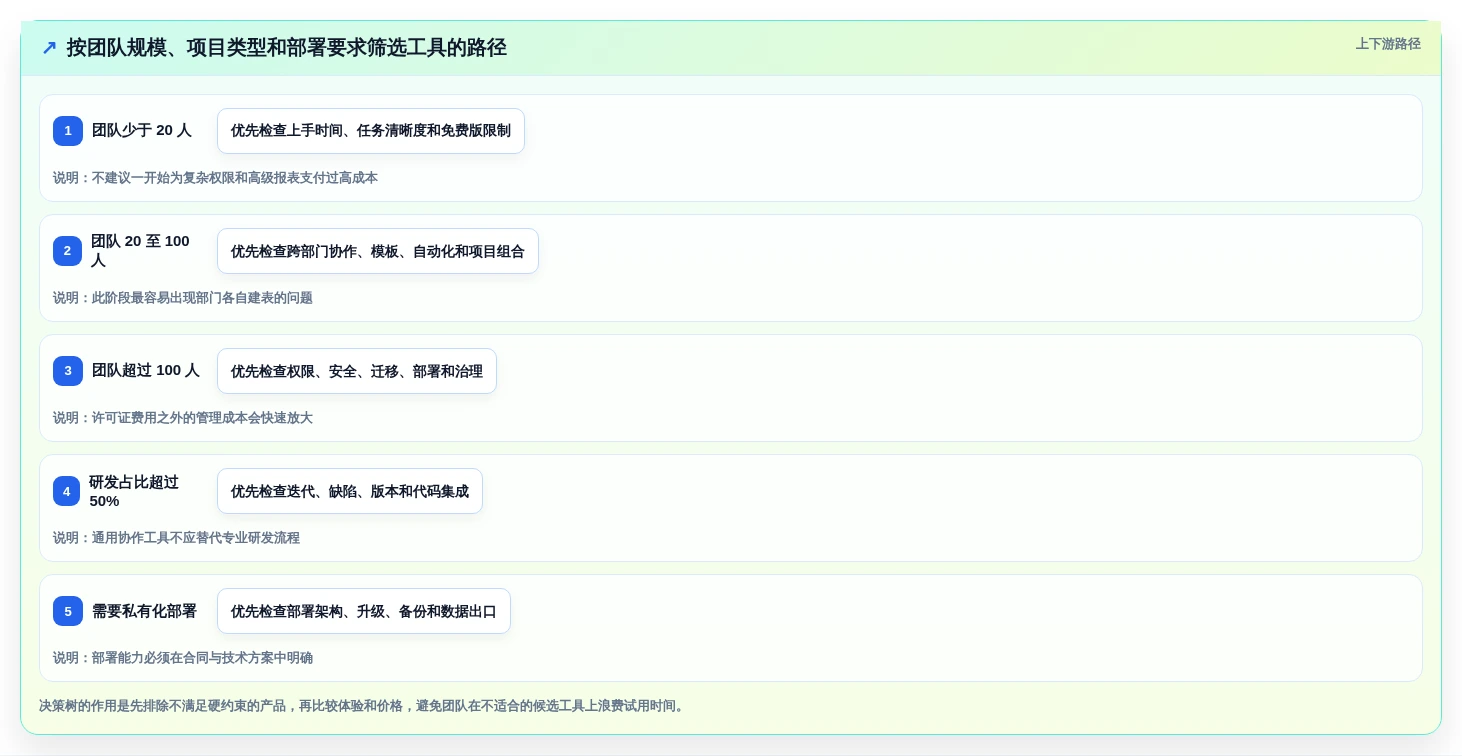
Task: Click the 团队超过 100 人 condition
Action: click(x=146, y=370)
